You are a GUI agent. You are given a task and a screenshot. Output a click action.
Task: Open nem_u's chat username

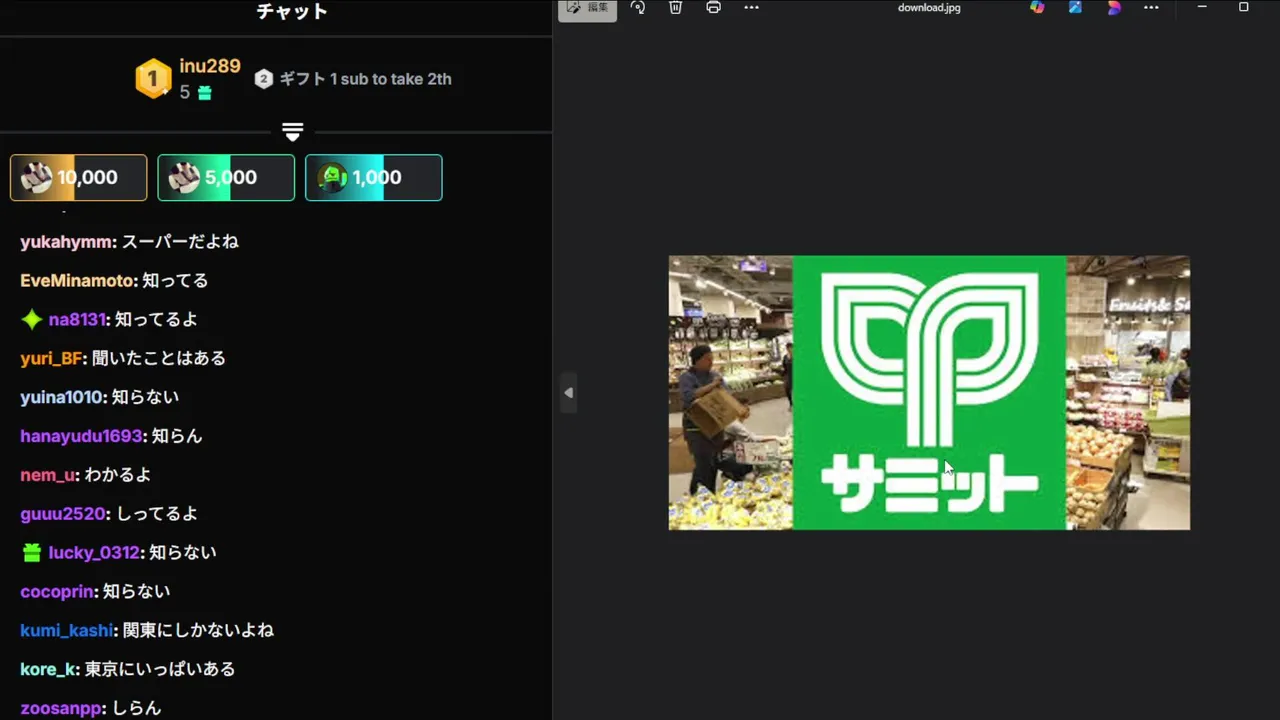[x=48, y=475]
